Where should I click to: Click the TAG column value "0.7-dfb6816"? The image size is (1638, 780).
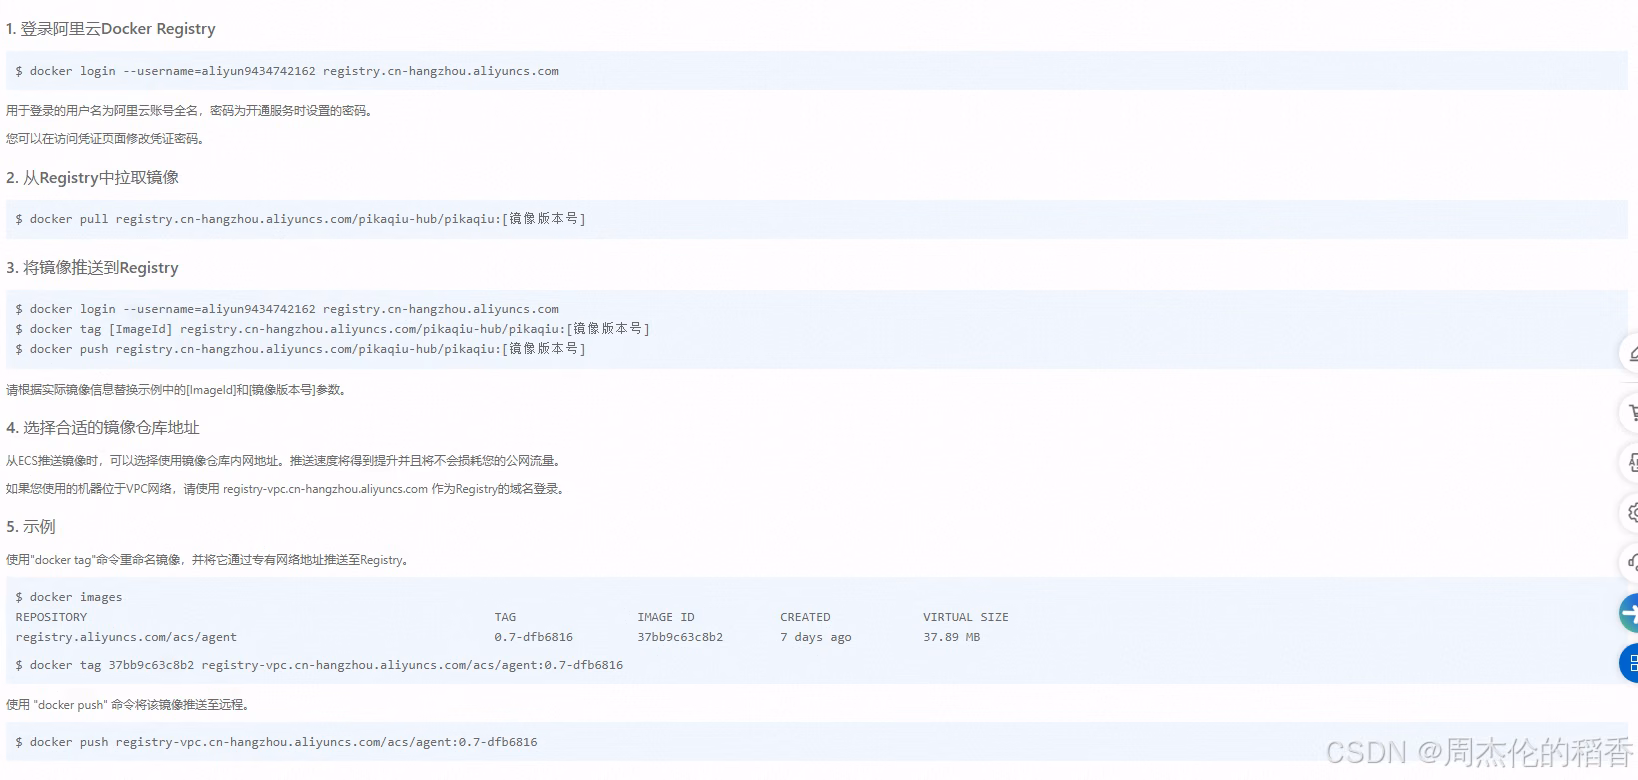point(533,637)
